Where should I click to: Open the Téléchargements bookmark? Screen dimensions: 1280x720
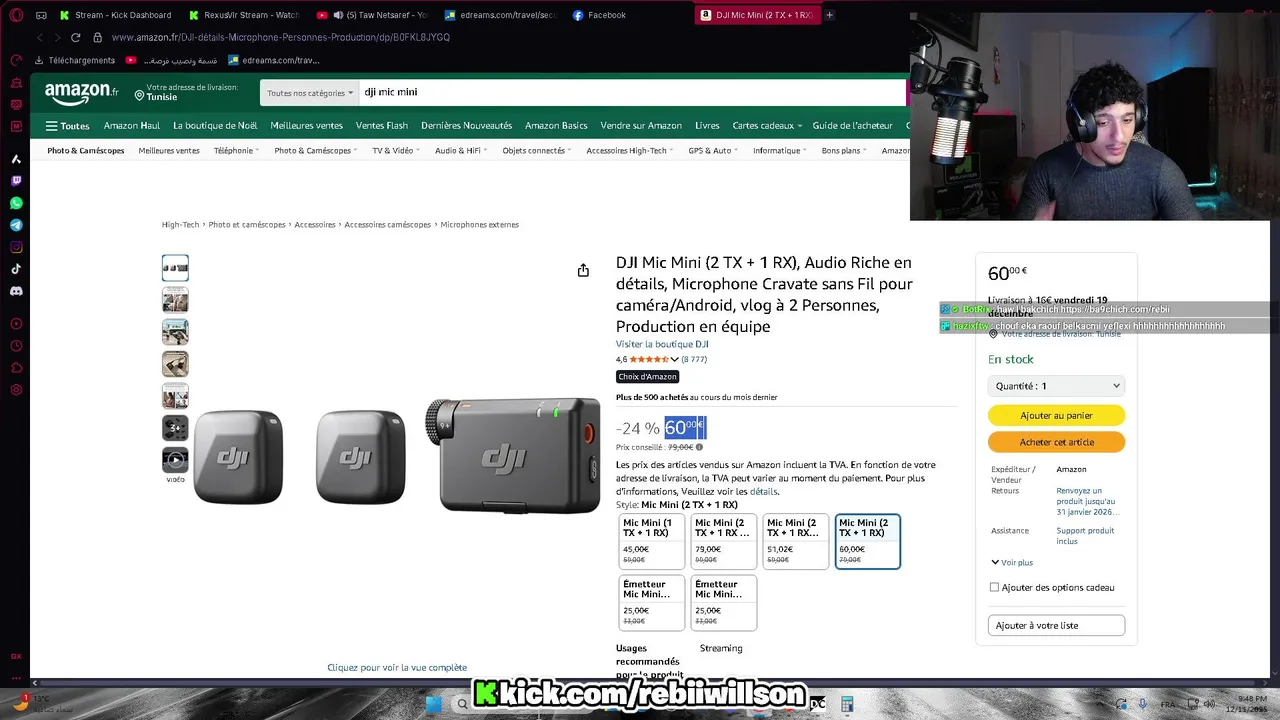coord(74,60)
